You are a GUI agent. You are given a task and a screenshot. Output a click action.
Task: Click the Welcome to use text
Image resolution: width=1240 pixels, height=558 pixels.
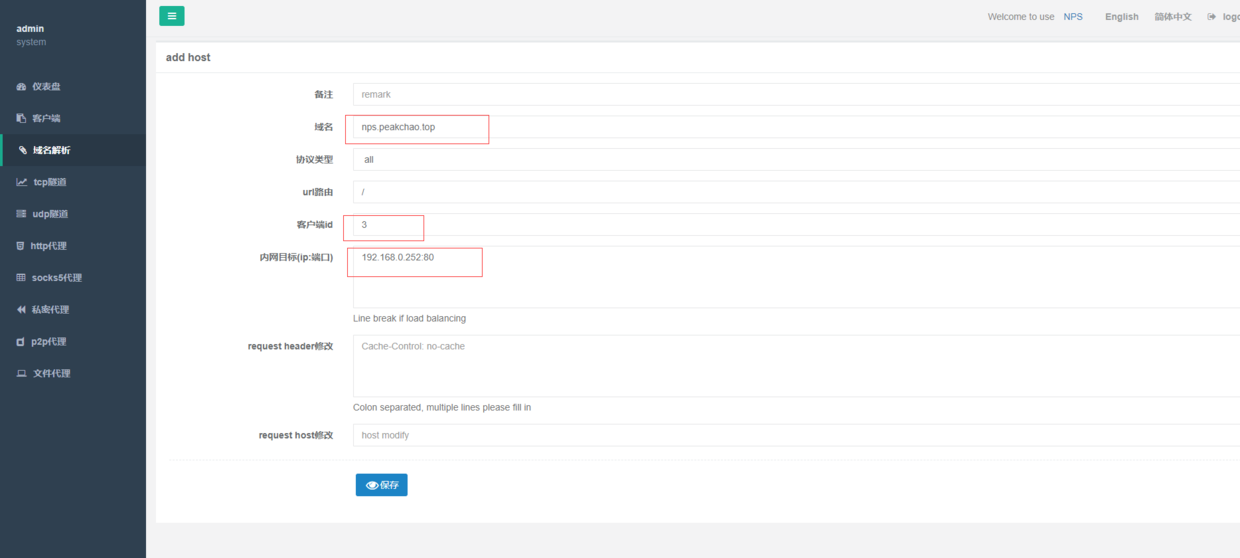(x=1021, y=17)
